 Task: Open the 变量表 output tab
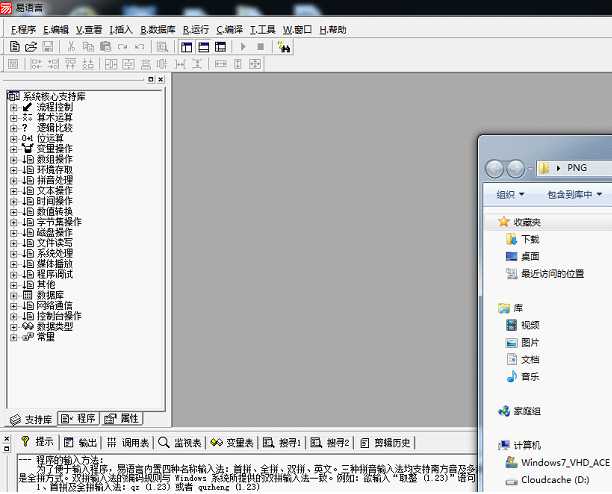click(x=232, y=442)
